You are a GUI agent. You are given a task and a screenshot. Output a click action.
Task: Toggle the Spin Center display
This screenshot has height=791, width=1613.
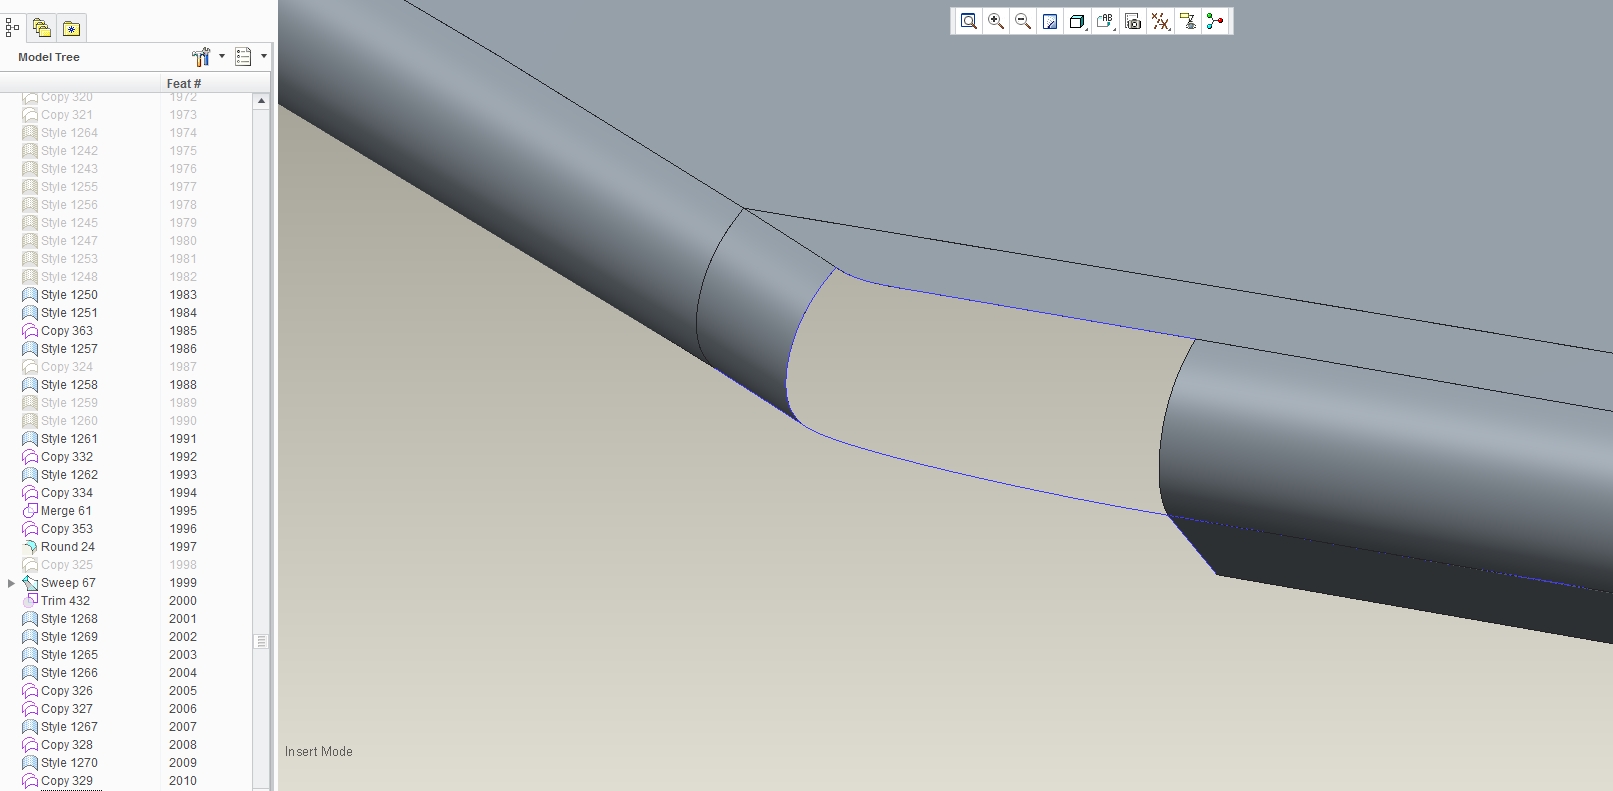[1215, 21]
